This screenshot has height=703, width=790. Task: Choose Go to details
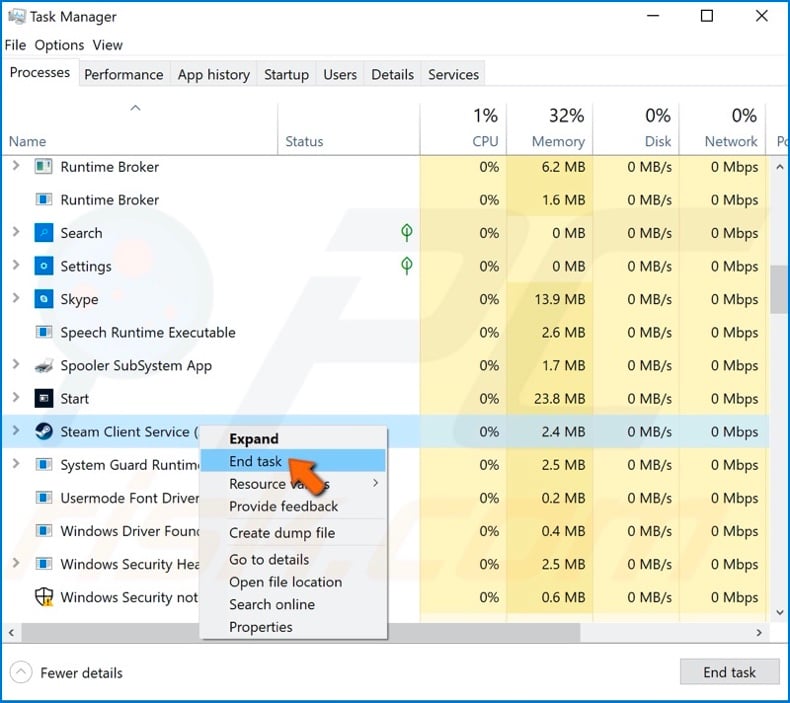[293, 559]
